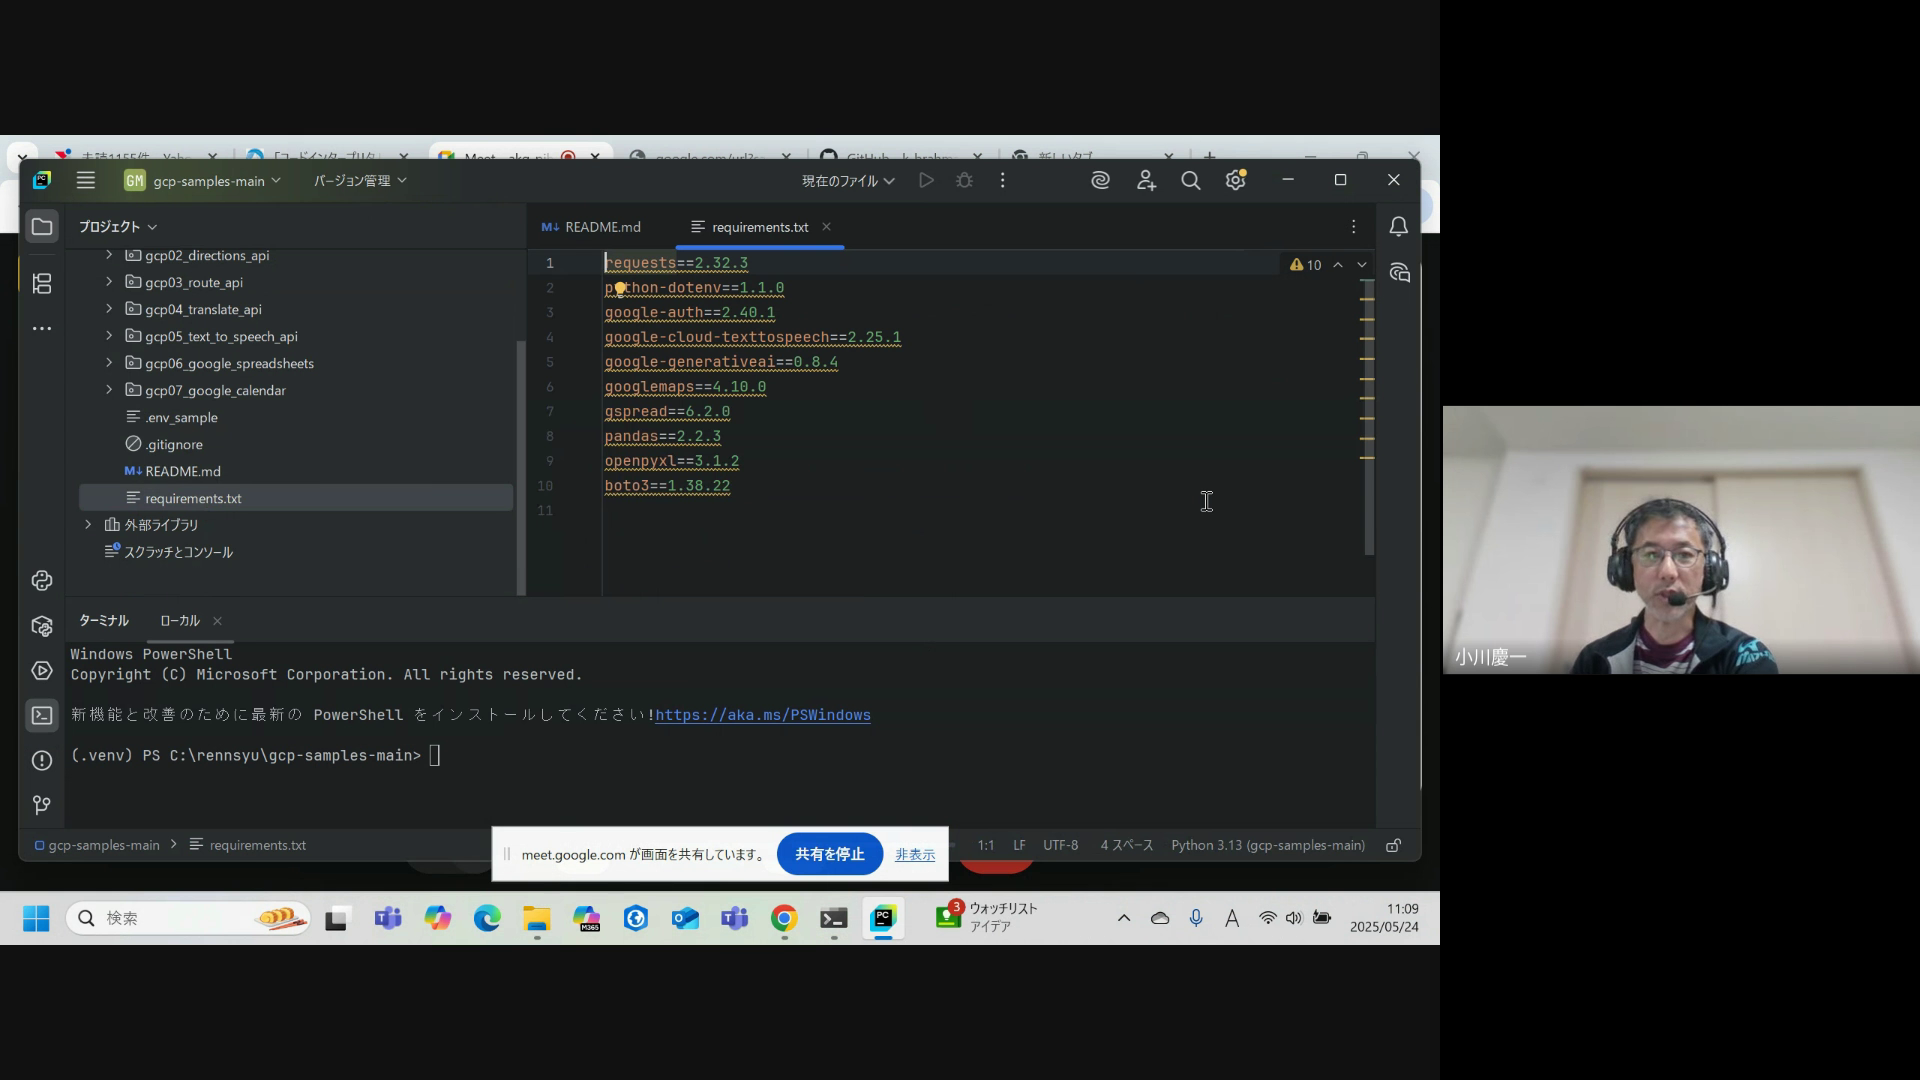Open the 現在のファイル run configuration dropdown
Viewport: 1920px width, 1080px height.
pyautogui.click(x=847, y=181)
